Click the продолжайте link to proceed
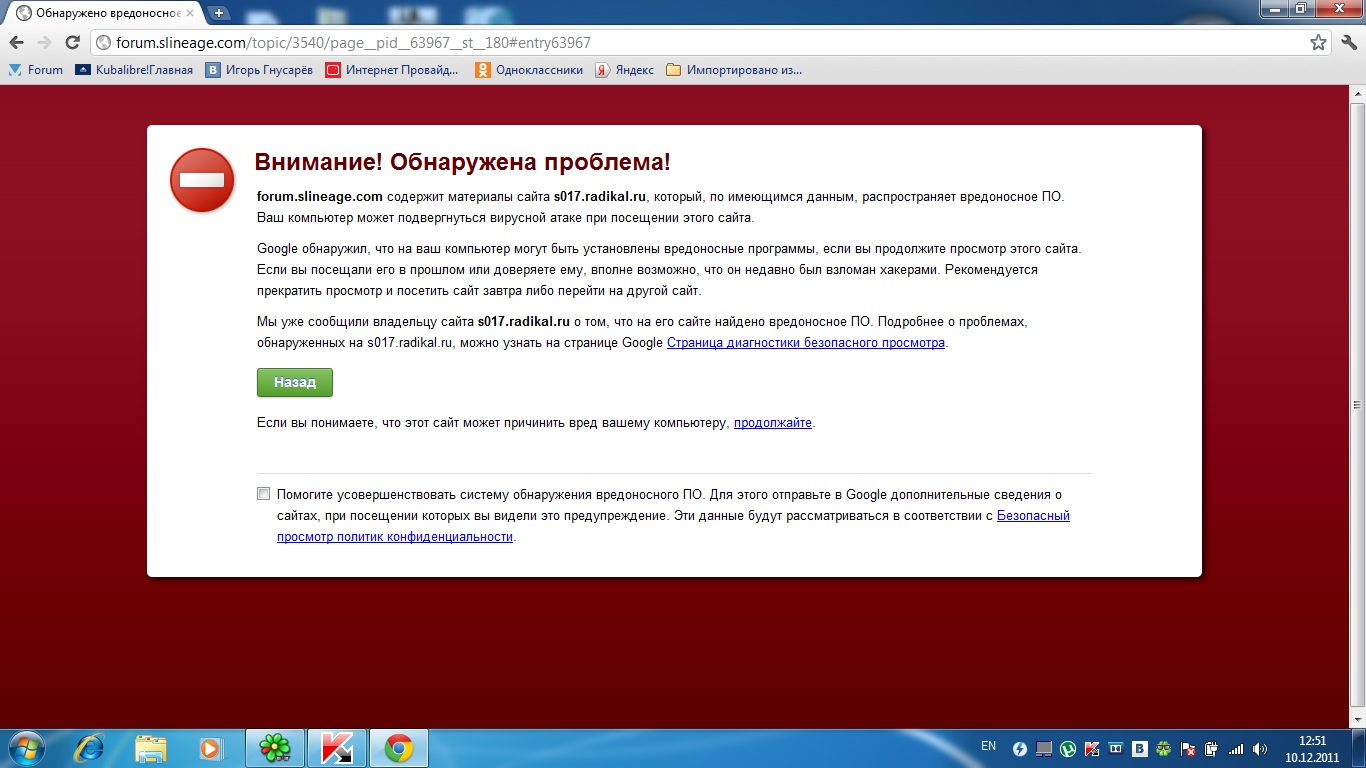This screenshot has height=768, width=1366. (x=773, y=423)
